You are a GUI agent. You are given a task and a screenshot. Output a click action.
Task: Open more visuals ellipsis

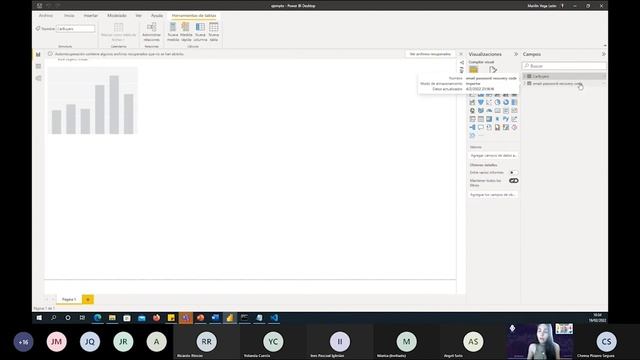[x=481, y=136]
